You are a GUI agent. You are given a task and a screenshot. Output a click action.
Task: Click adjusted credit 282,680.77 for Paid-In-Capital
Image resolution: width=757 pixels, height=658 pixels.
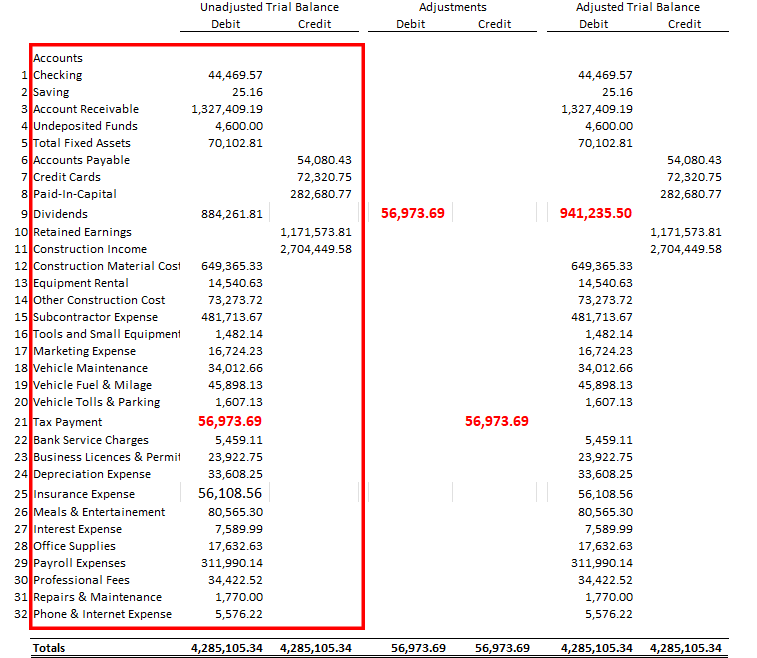(x=691, y=194)
